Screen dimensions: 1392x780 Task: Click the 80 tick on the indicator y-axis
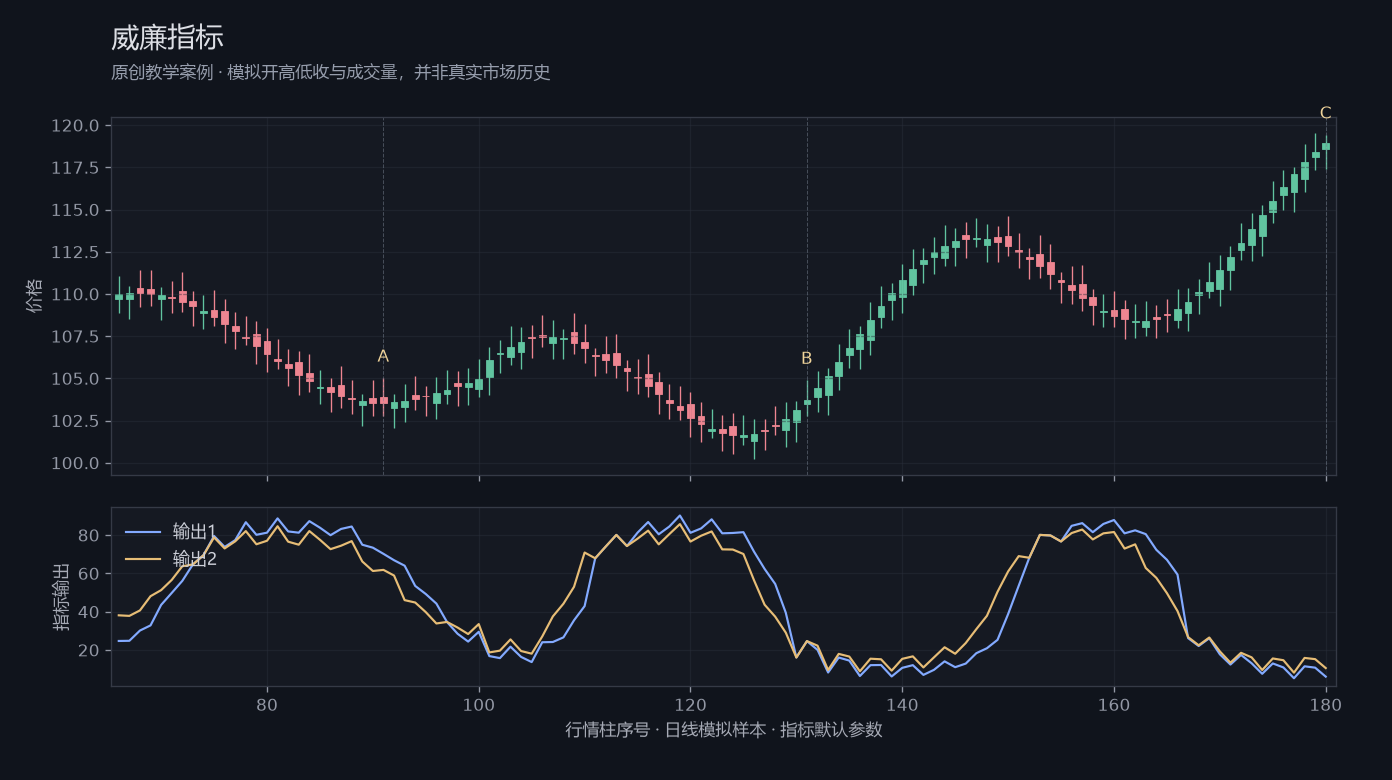pyautogui.click(x=89, y=536)
